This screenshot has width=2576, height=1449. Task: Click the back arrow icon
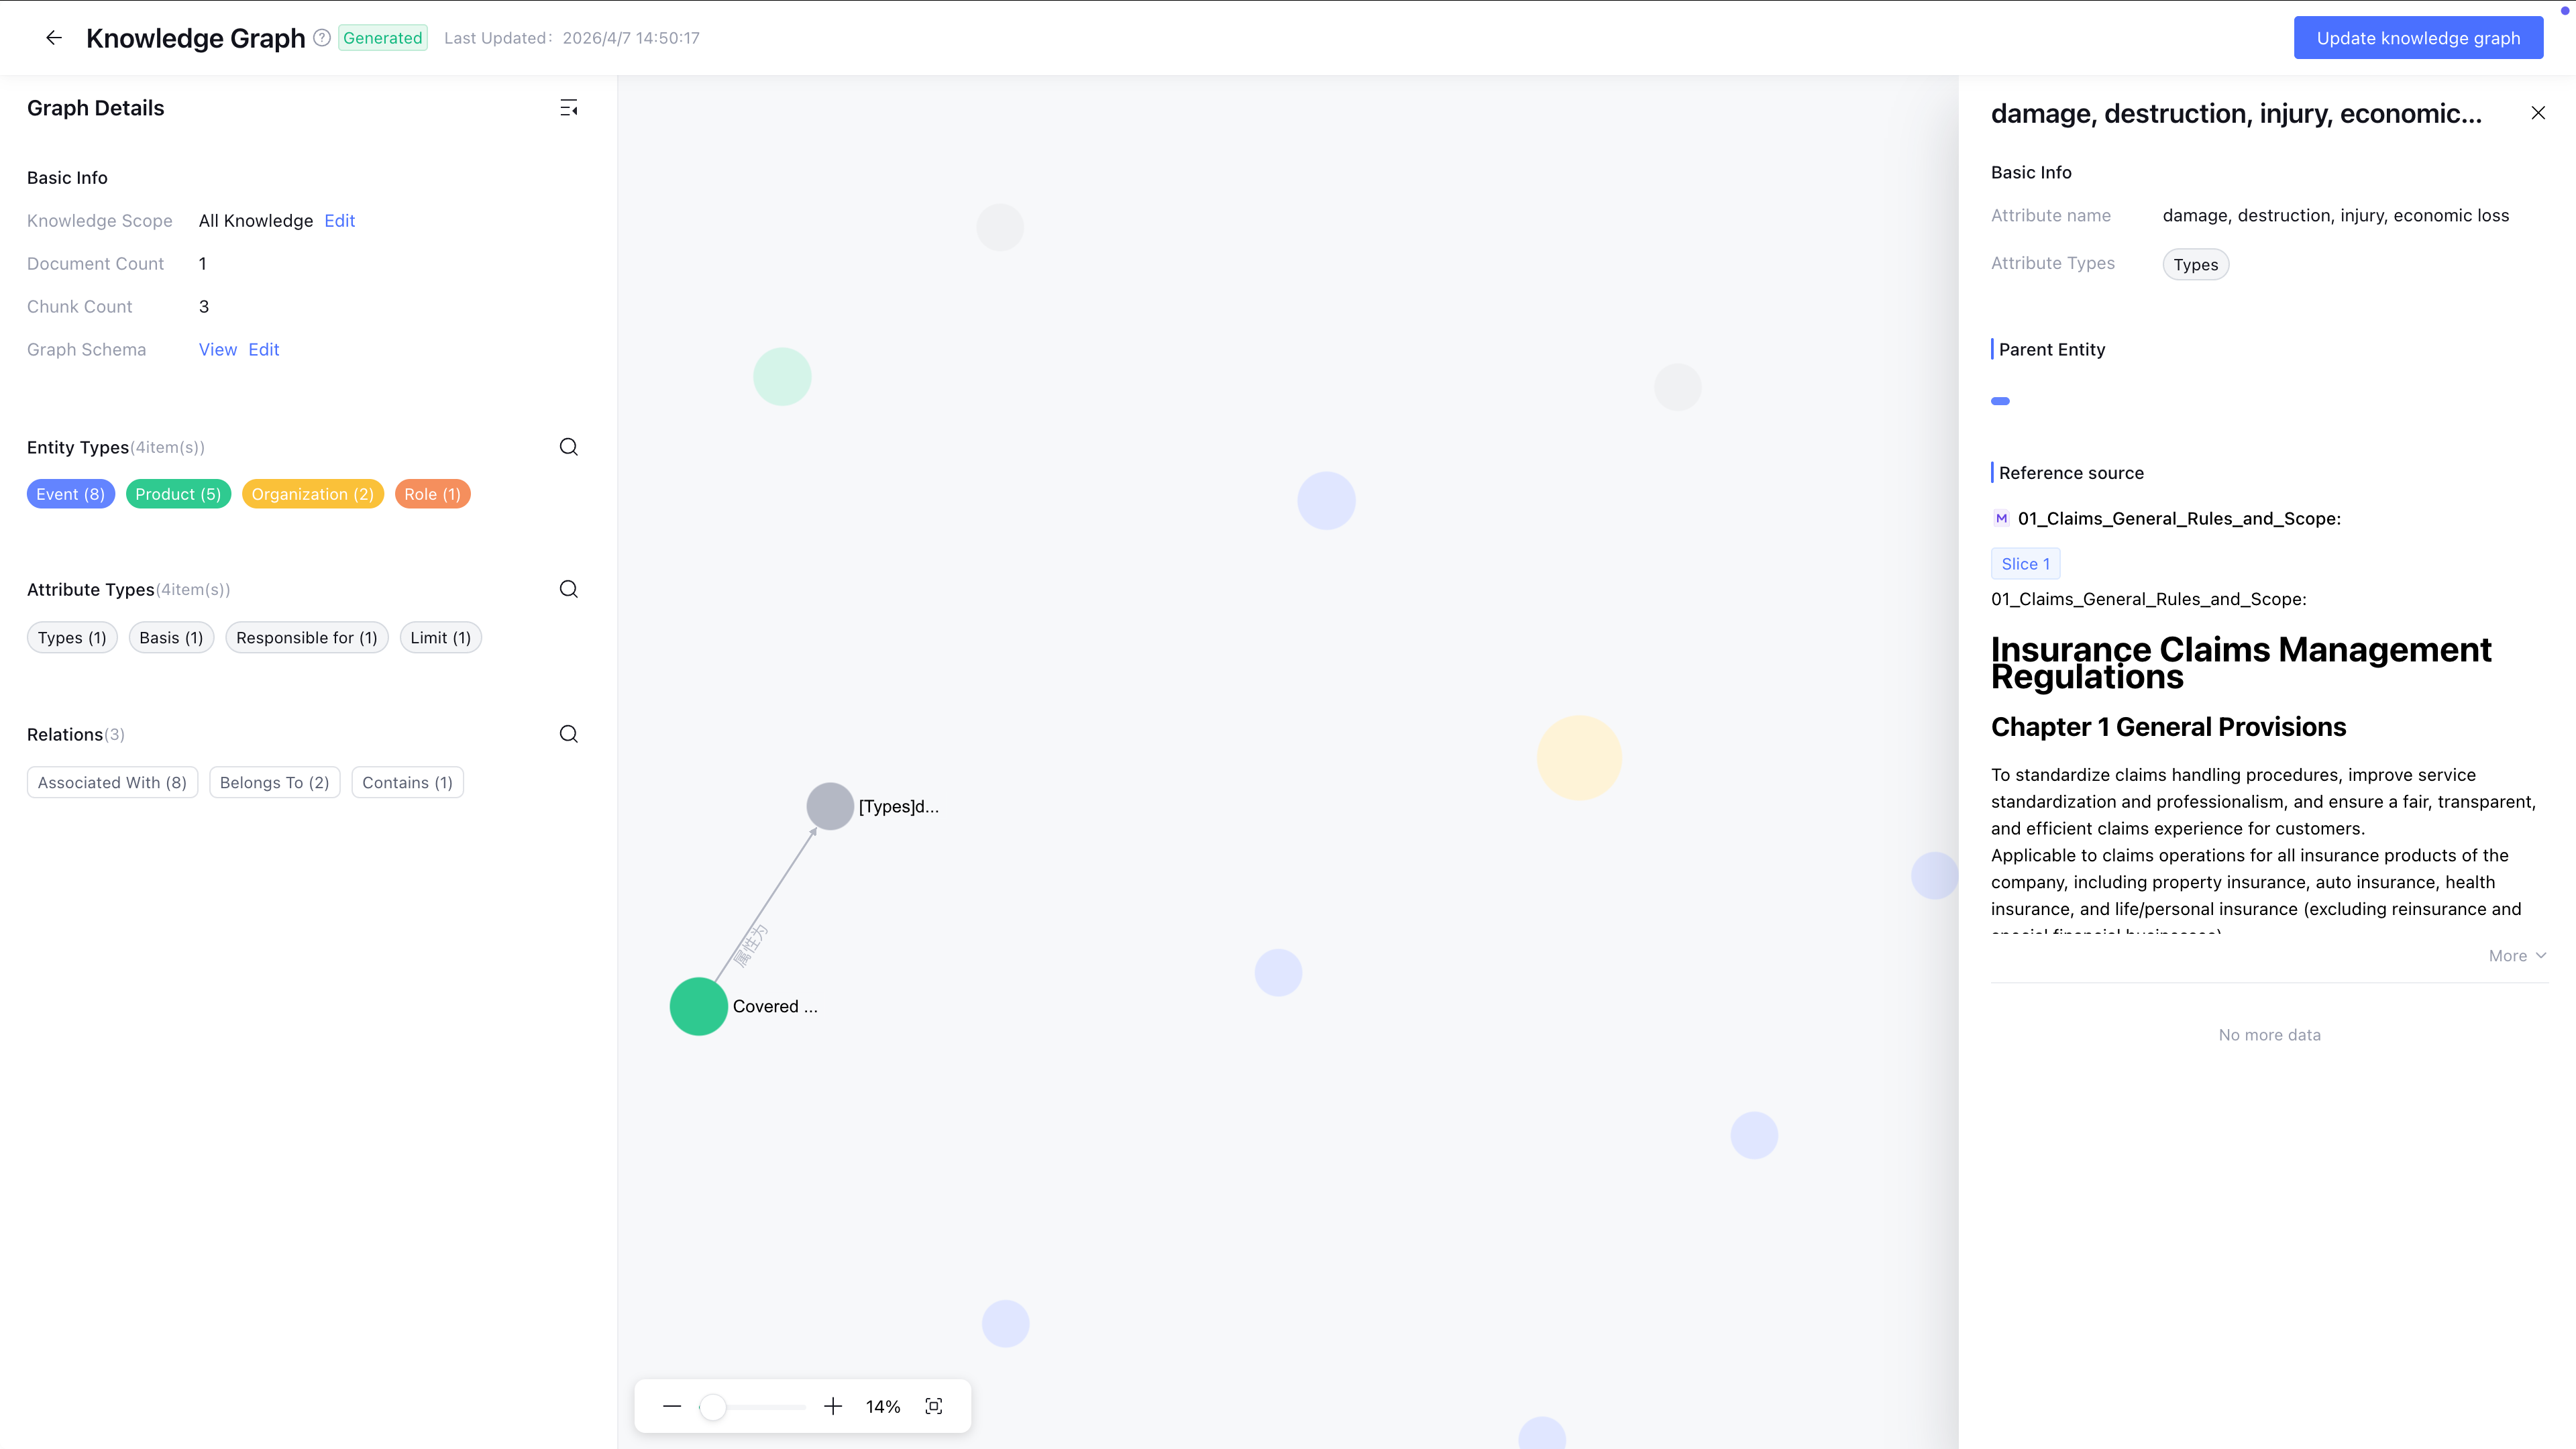pos(54,38)
